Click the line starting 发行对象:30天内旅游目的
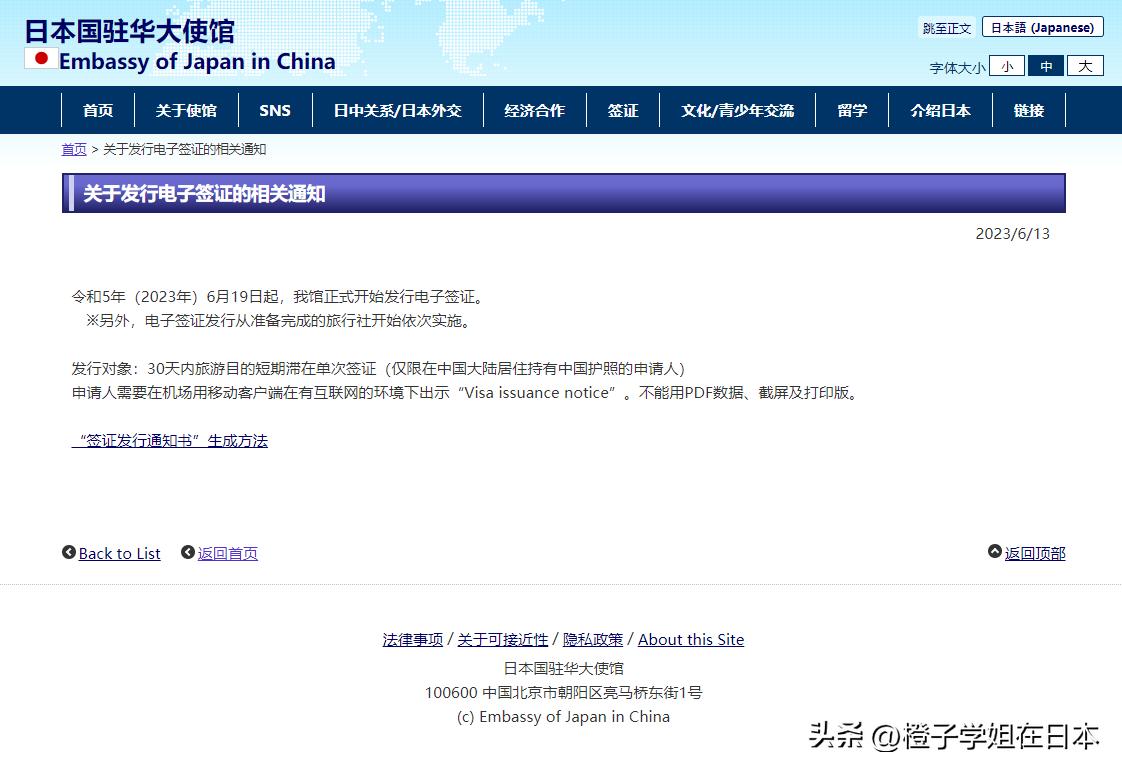The height and width of the screenshot is (772, 1122). [379, 369]
